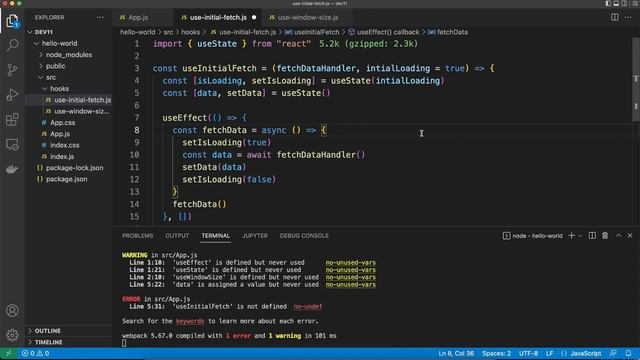This screenshot has width=640, height=360.
Task: Open the no-undef rule link in terminal
Action: point(308,307)
